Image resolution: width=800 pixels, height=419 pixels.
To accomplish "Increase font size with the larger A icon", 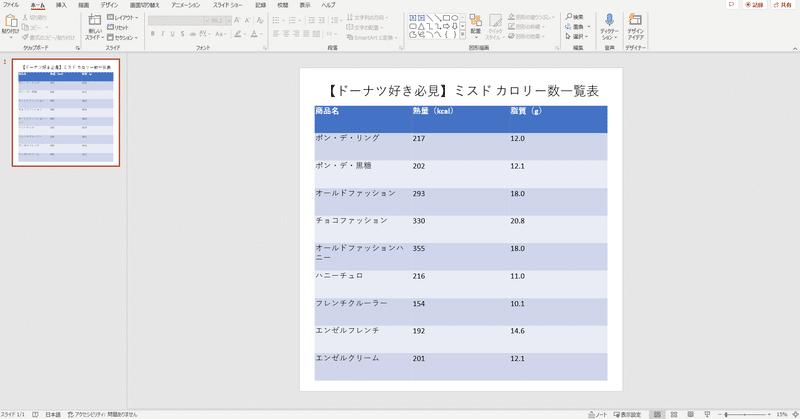I will [x=237, y=20].
